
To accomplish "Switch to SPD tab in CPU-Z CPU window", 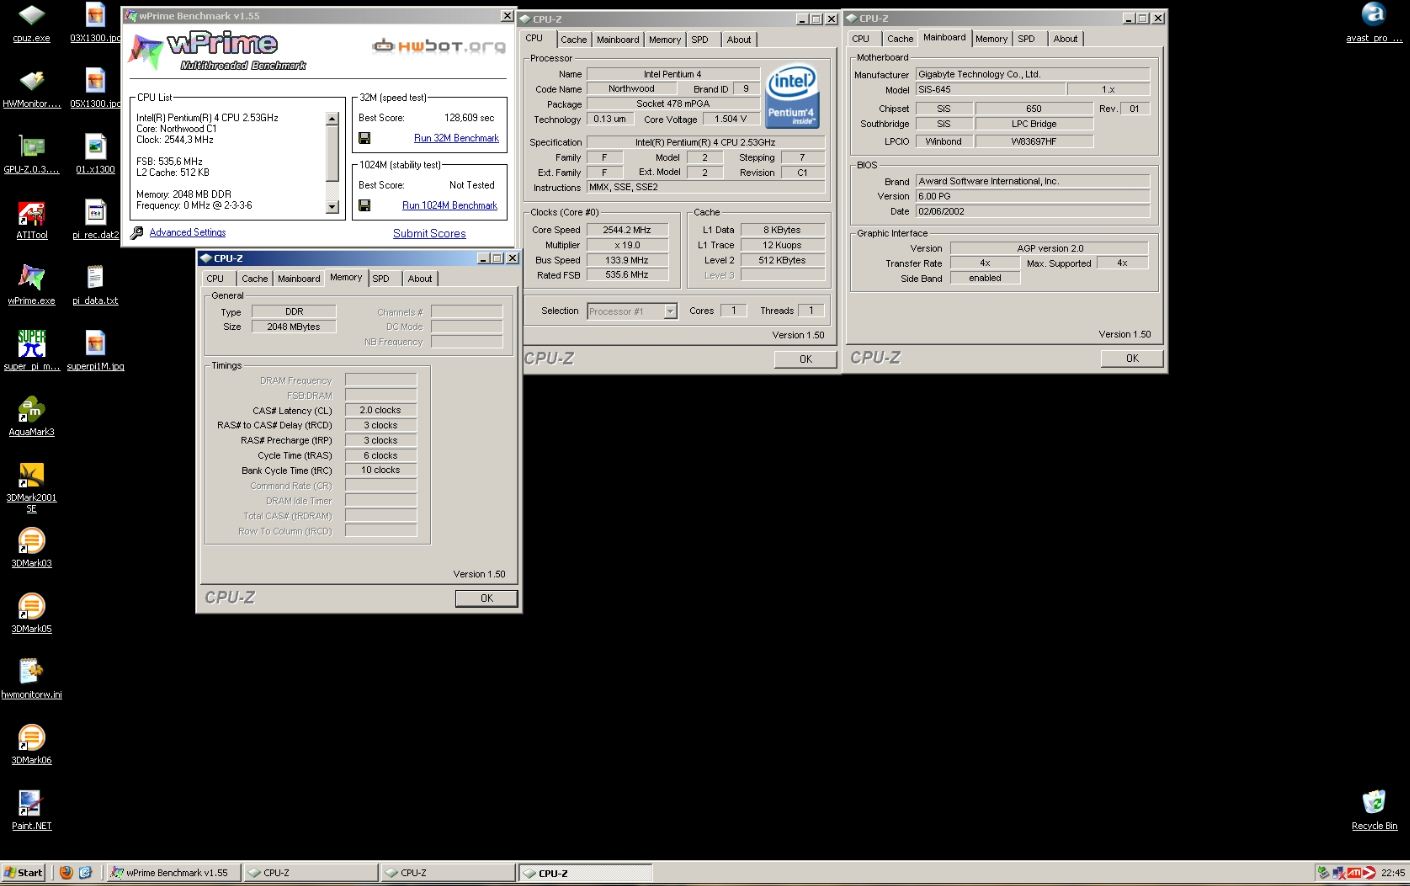I will pyautogui.click(x=700, y=39).
